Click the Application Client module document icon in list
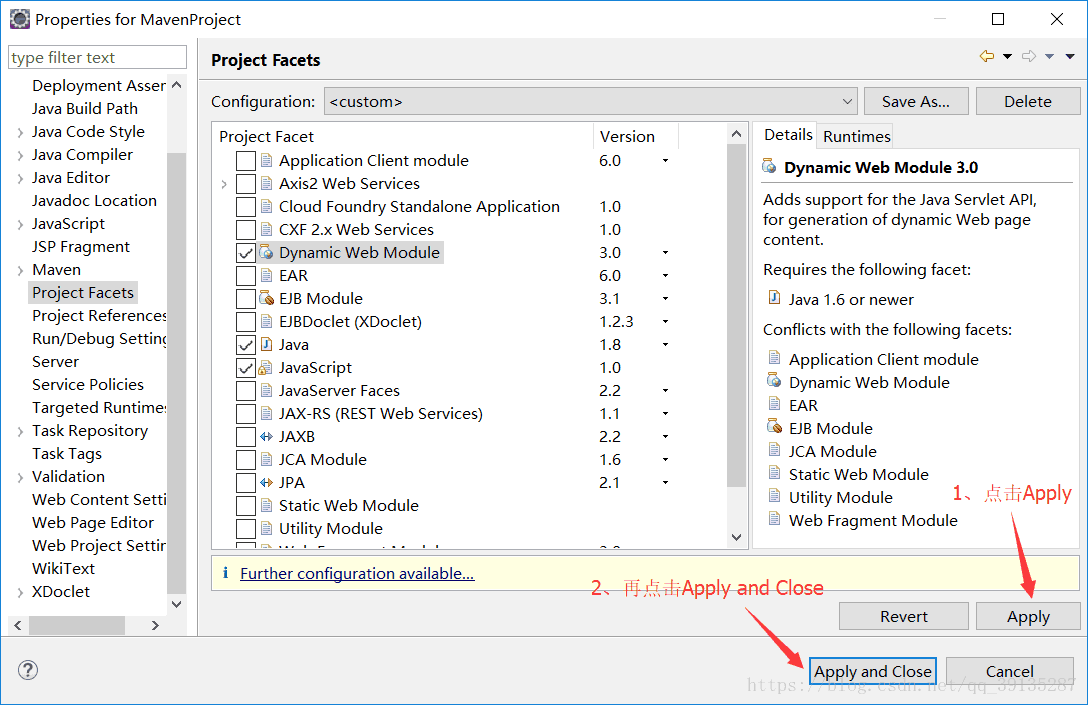Image resolution: width=1088 pixels, height=705 pixels. [x=266, y=161]
